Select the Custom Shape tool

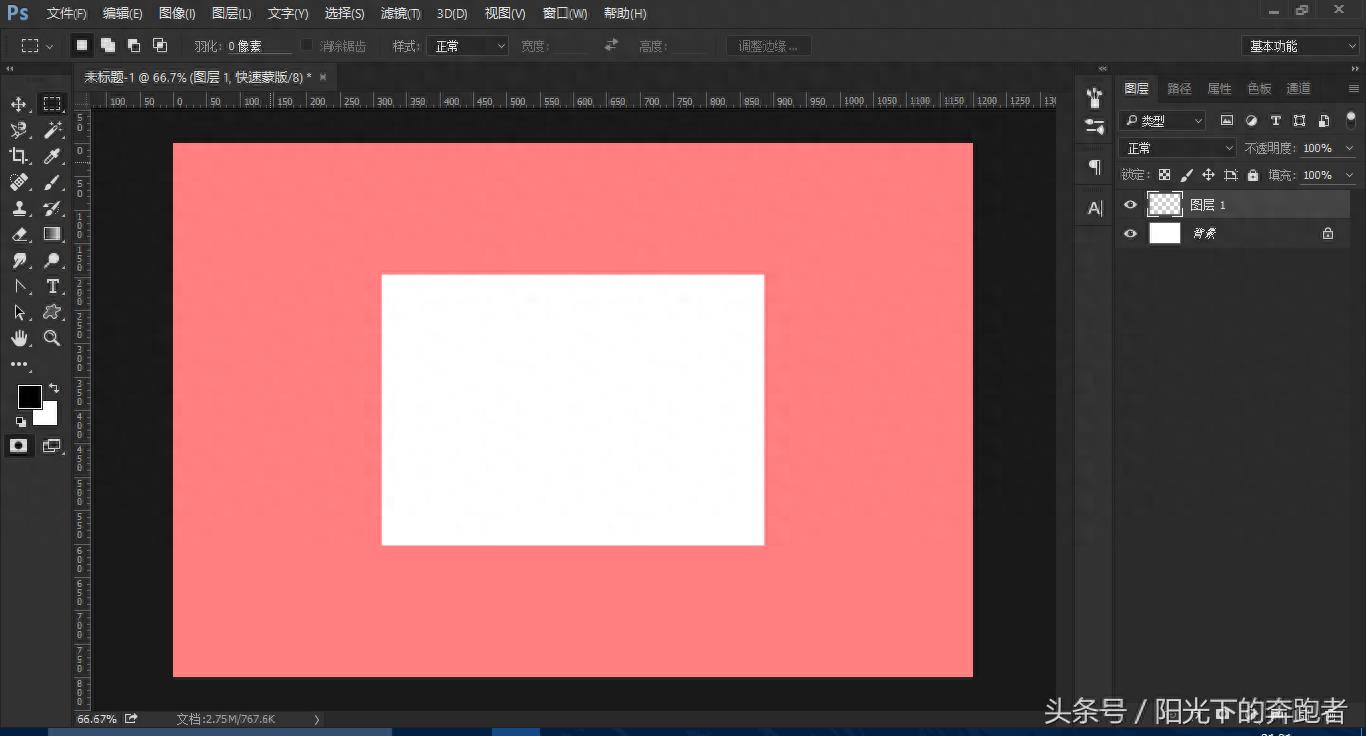(52, 312)
